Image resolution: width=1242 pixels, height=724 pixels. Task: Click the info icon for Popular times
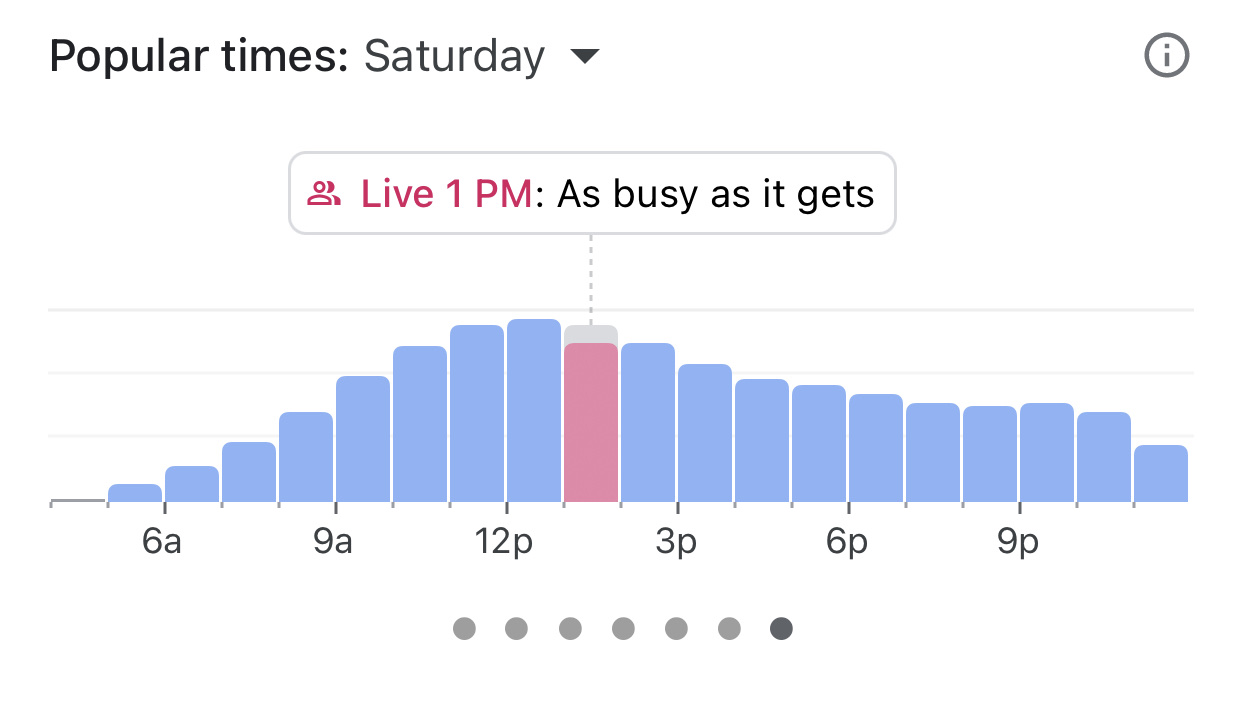click(x=1166, y=57)
